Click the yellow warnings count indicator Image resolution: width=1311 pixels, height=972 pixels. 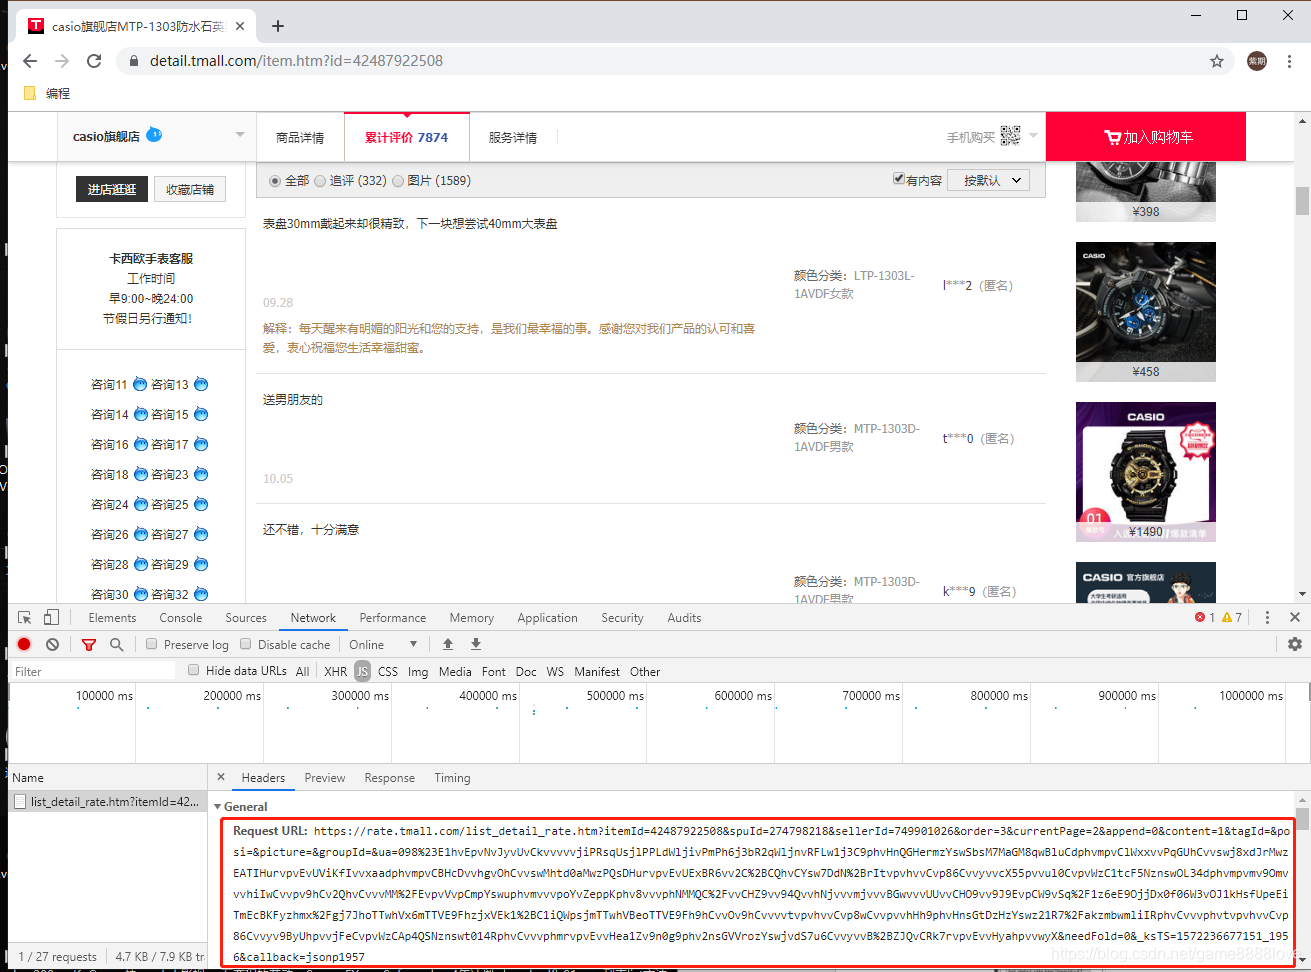(1232, 618)
